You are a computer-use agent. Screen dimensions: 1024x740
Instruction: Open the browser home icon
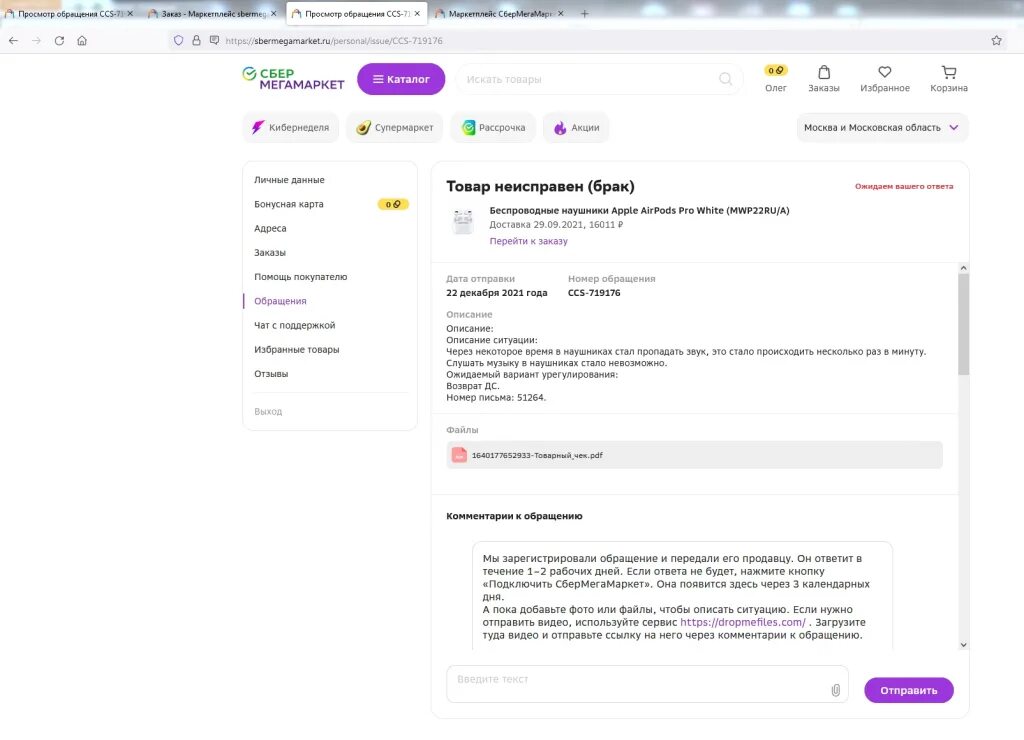point(82,40)
